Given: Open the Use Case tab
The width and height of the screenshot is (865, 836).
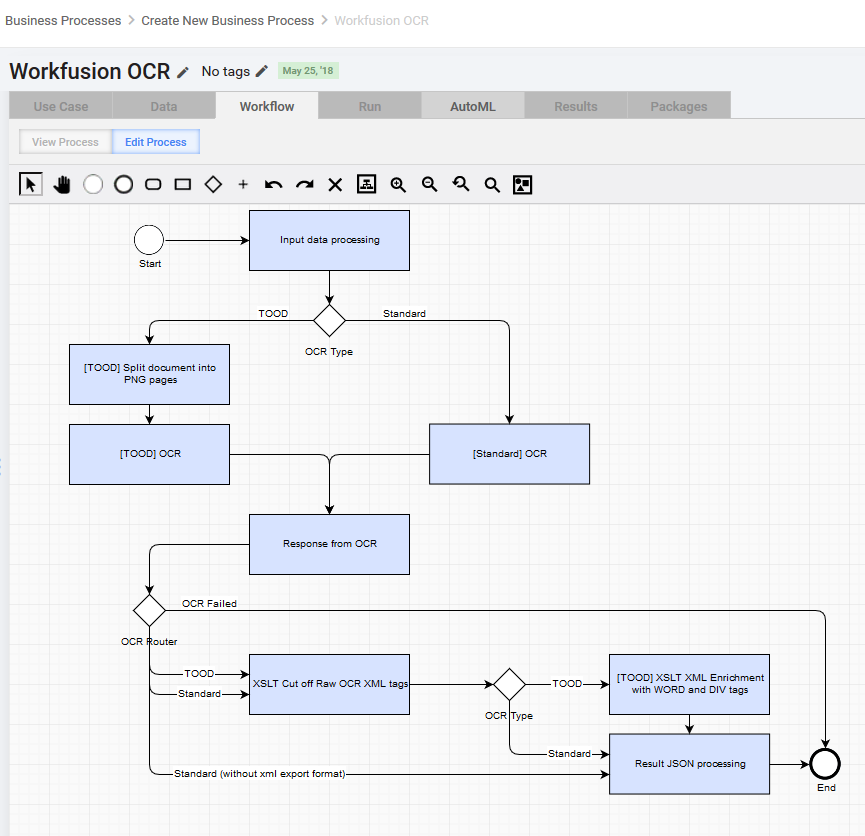Looking at the screenshot, I should coord(61,106).
